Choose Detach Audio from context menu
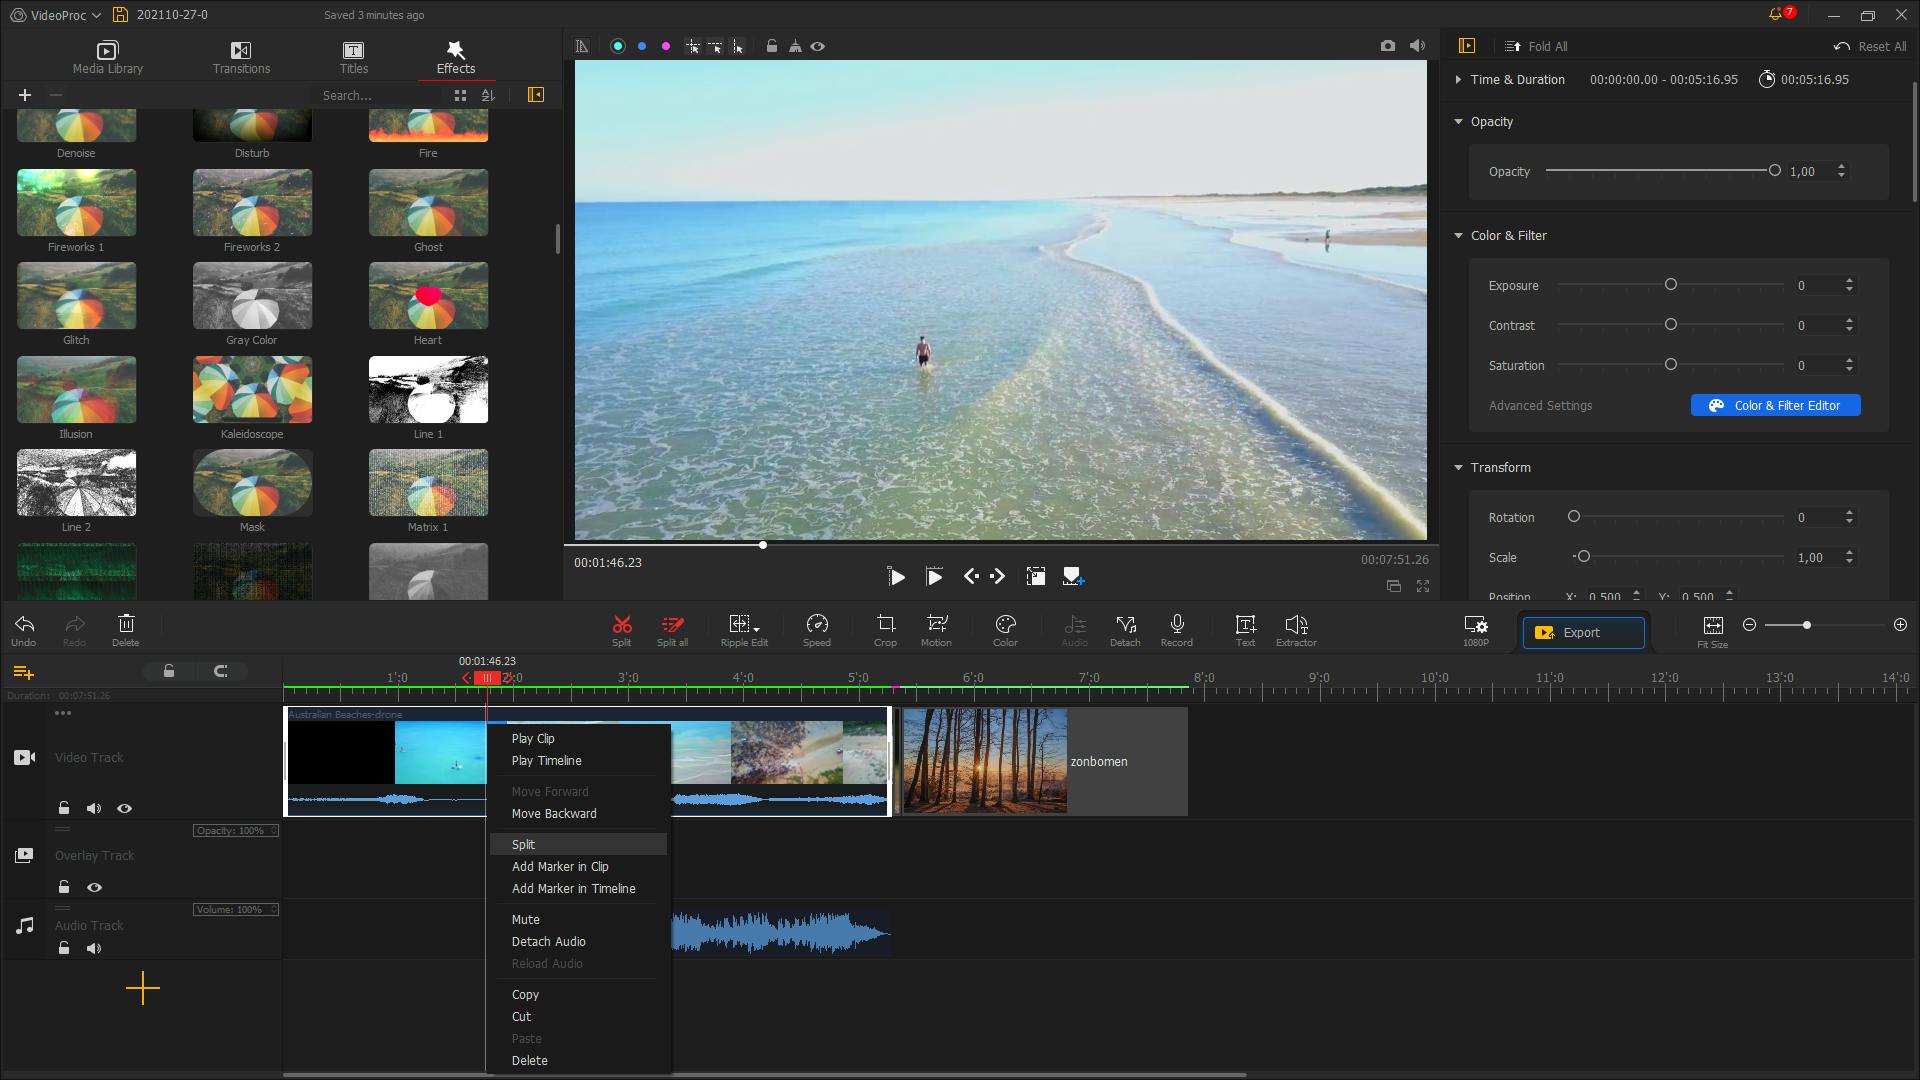 tap(548, 942)
